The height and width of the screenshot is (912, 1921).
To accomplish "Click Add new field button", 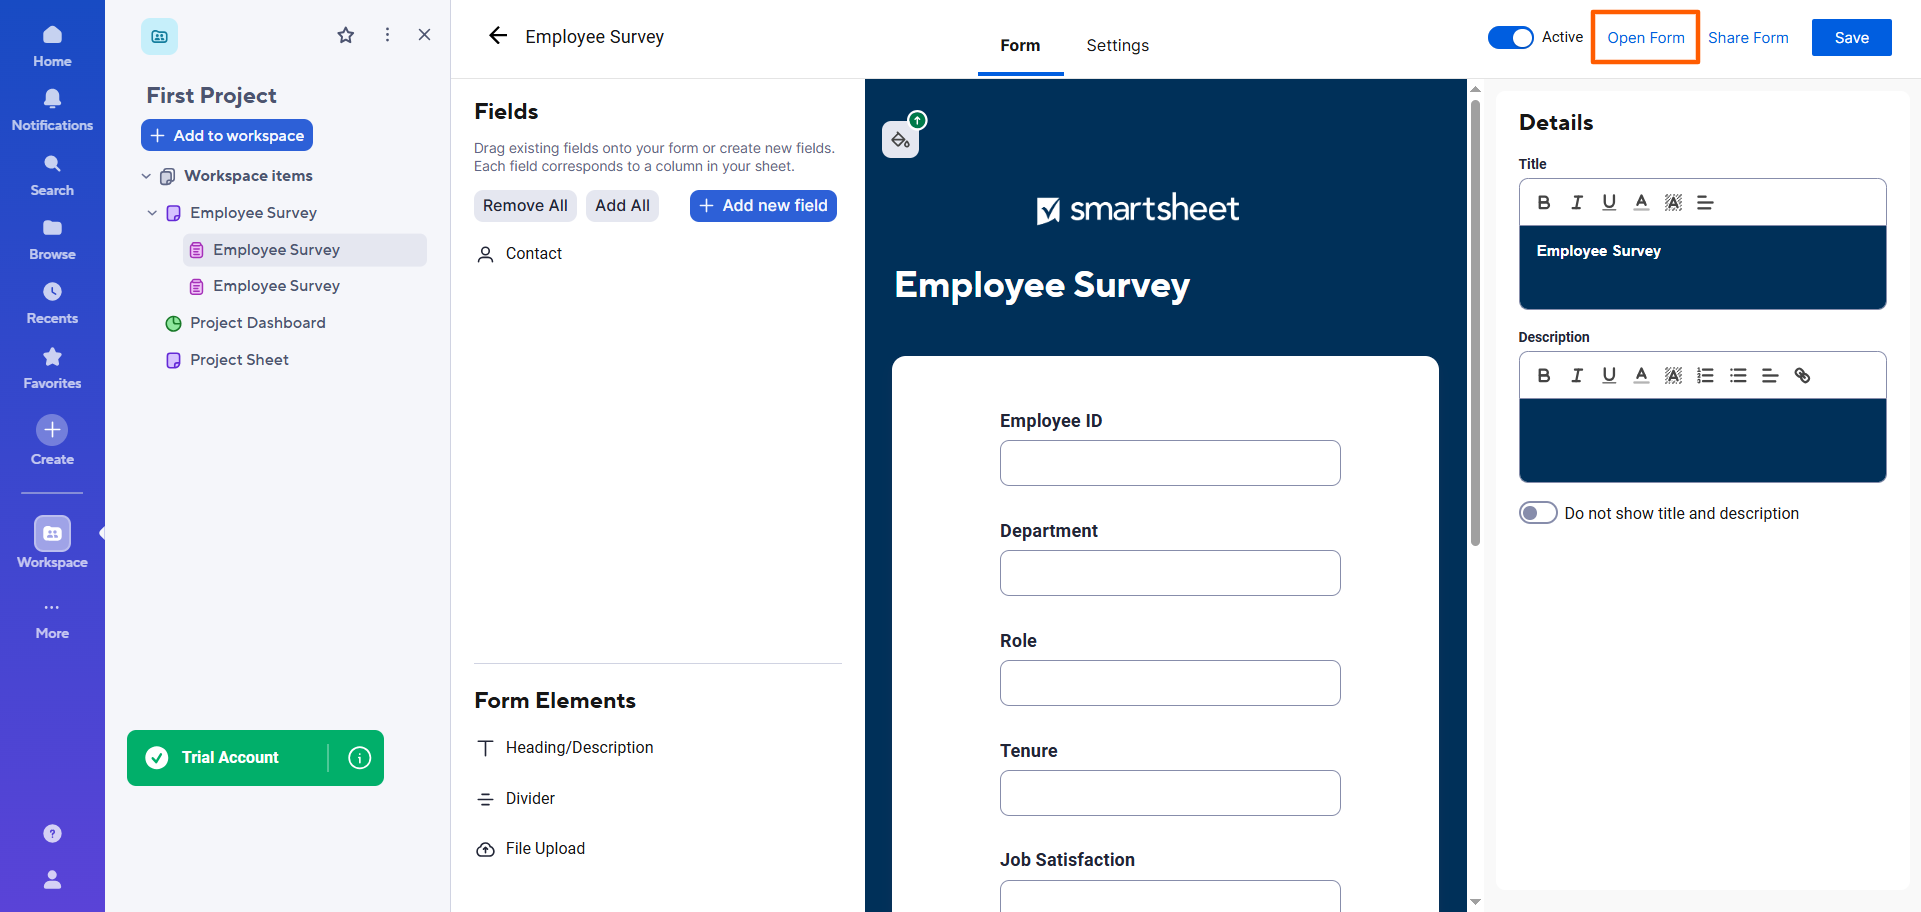I will point(763,205).
